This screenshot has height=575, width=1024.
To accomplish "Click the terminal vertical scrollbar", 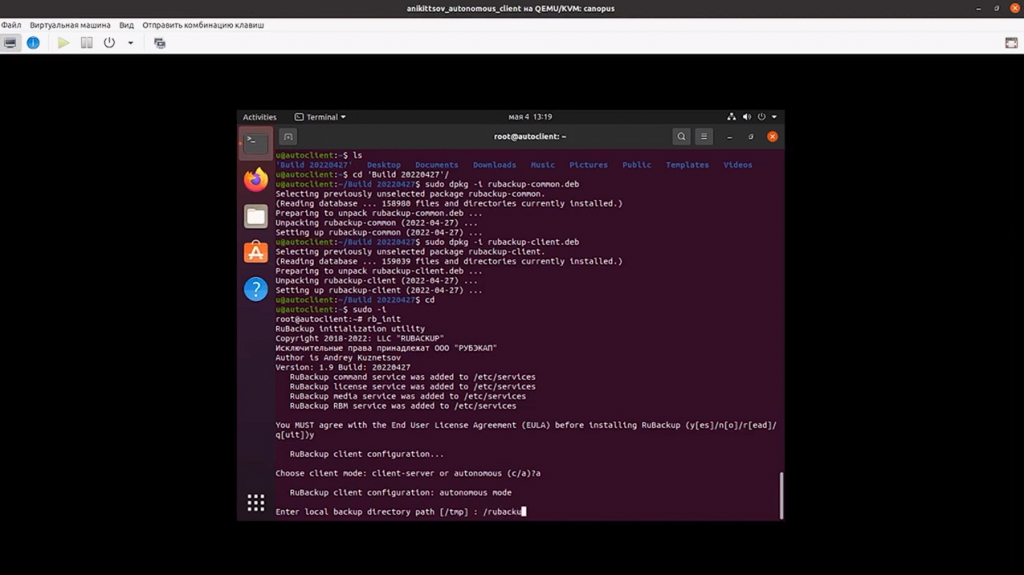I will [781, 495].
